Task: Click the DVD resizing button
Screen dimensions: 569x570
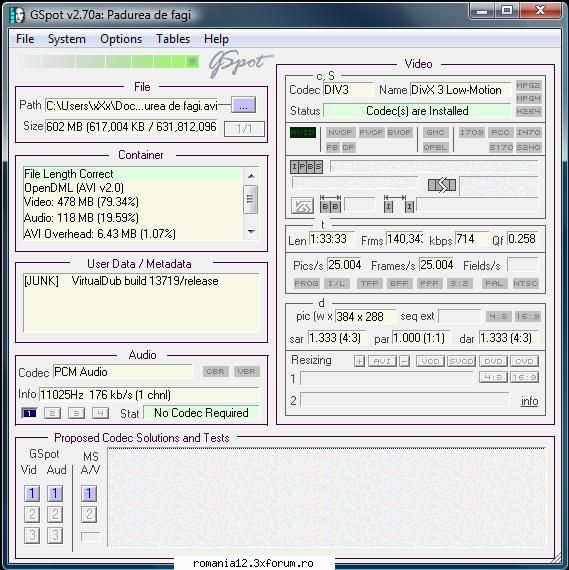Action: [493, 361]
